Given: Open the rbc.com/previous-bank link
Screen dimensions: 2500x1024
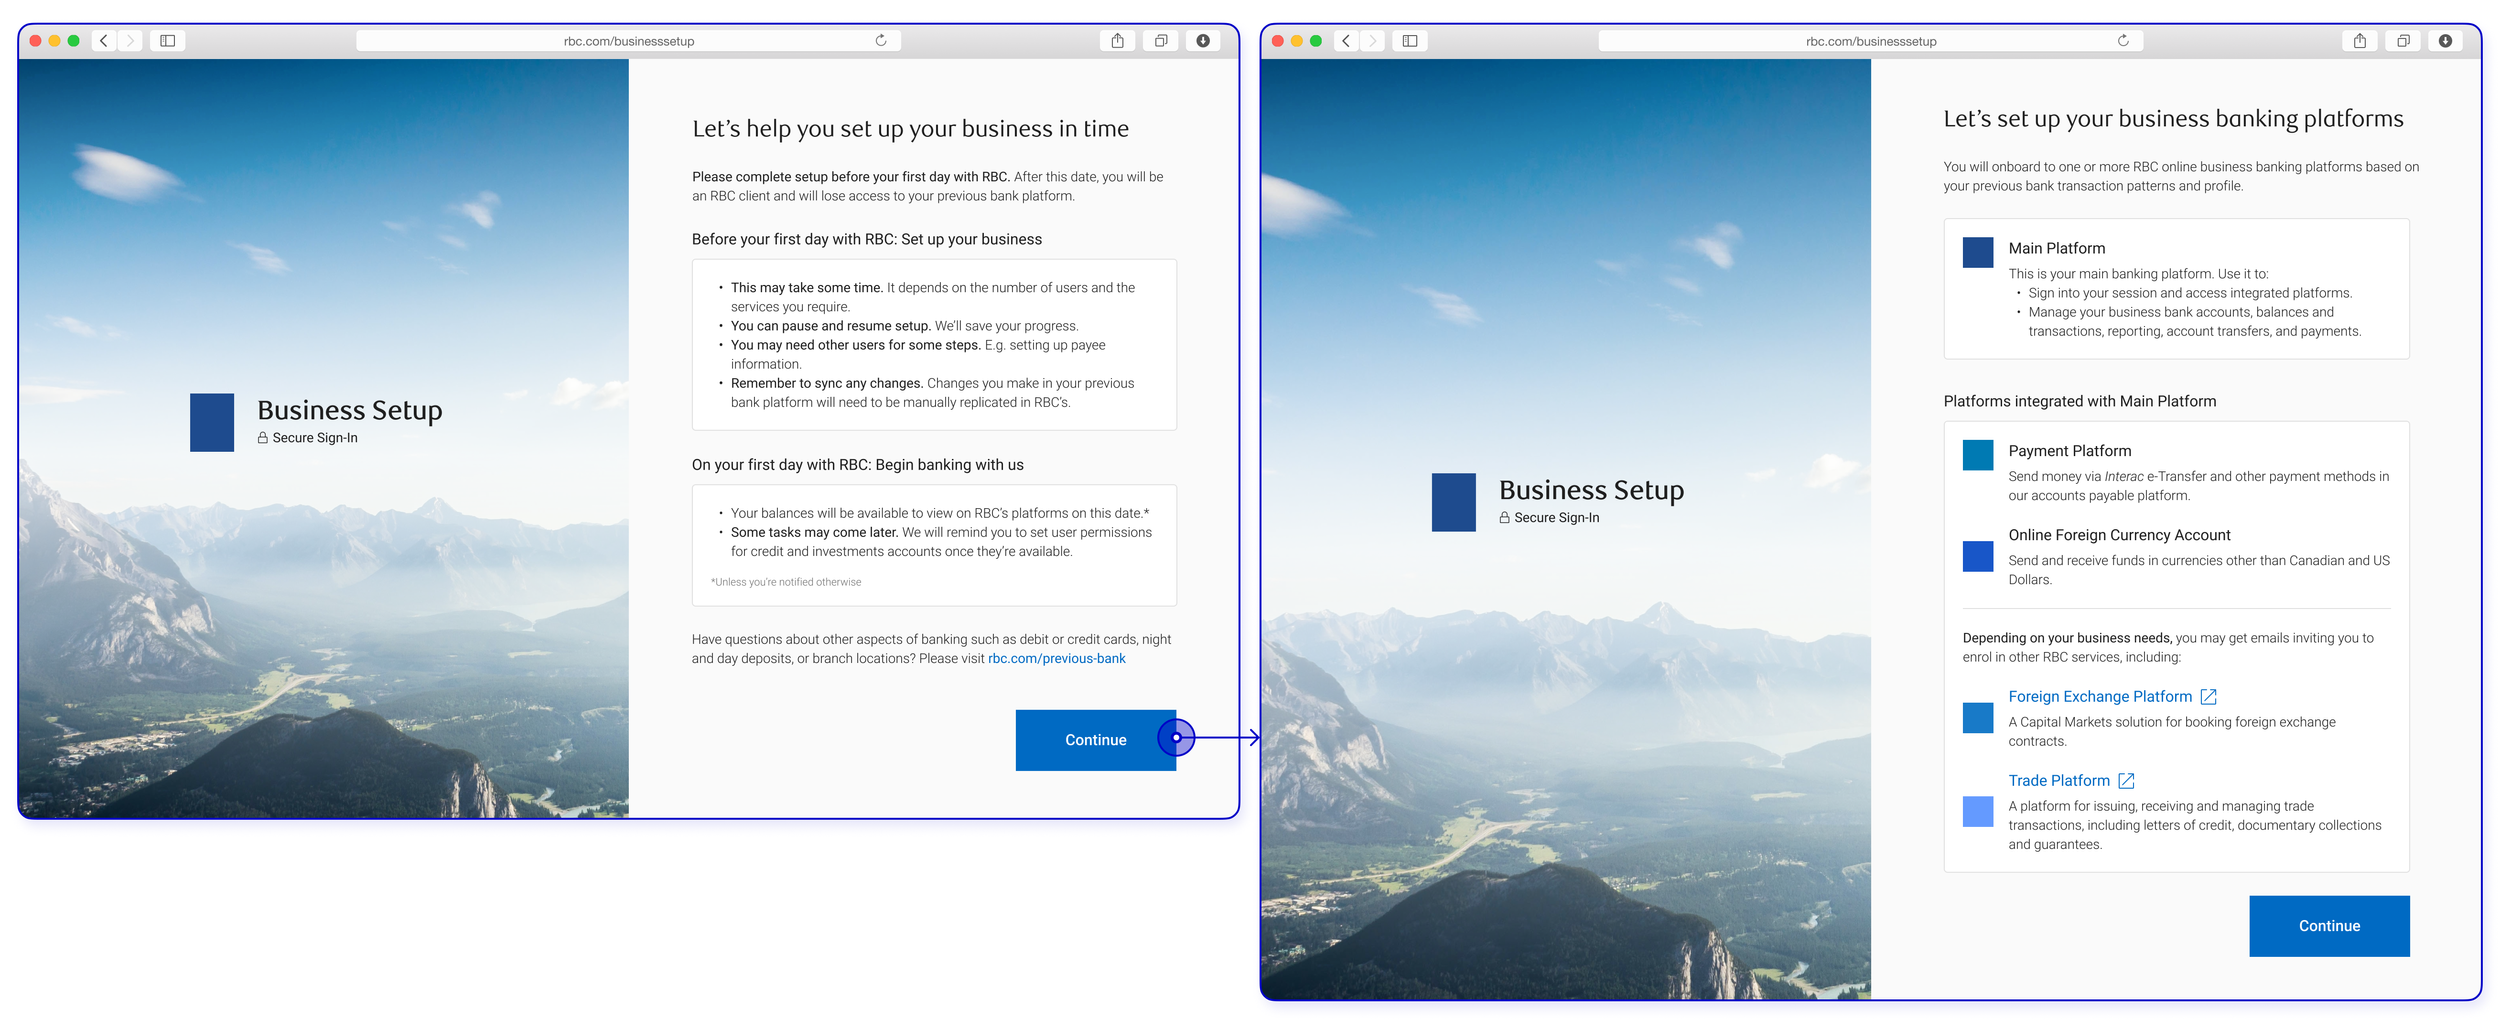Looking at the screenshot, I should 1056,659.
